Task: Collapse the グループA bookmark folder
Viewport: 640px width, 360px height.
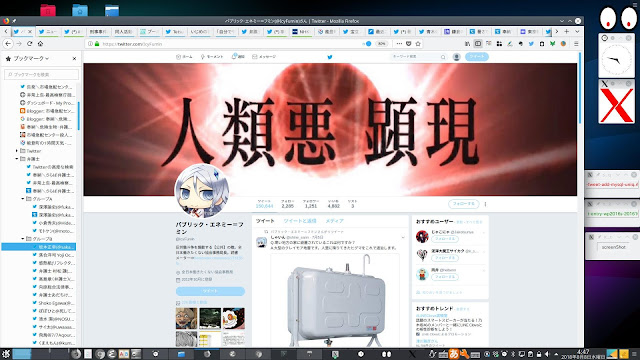Action: coord(23,199)
